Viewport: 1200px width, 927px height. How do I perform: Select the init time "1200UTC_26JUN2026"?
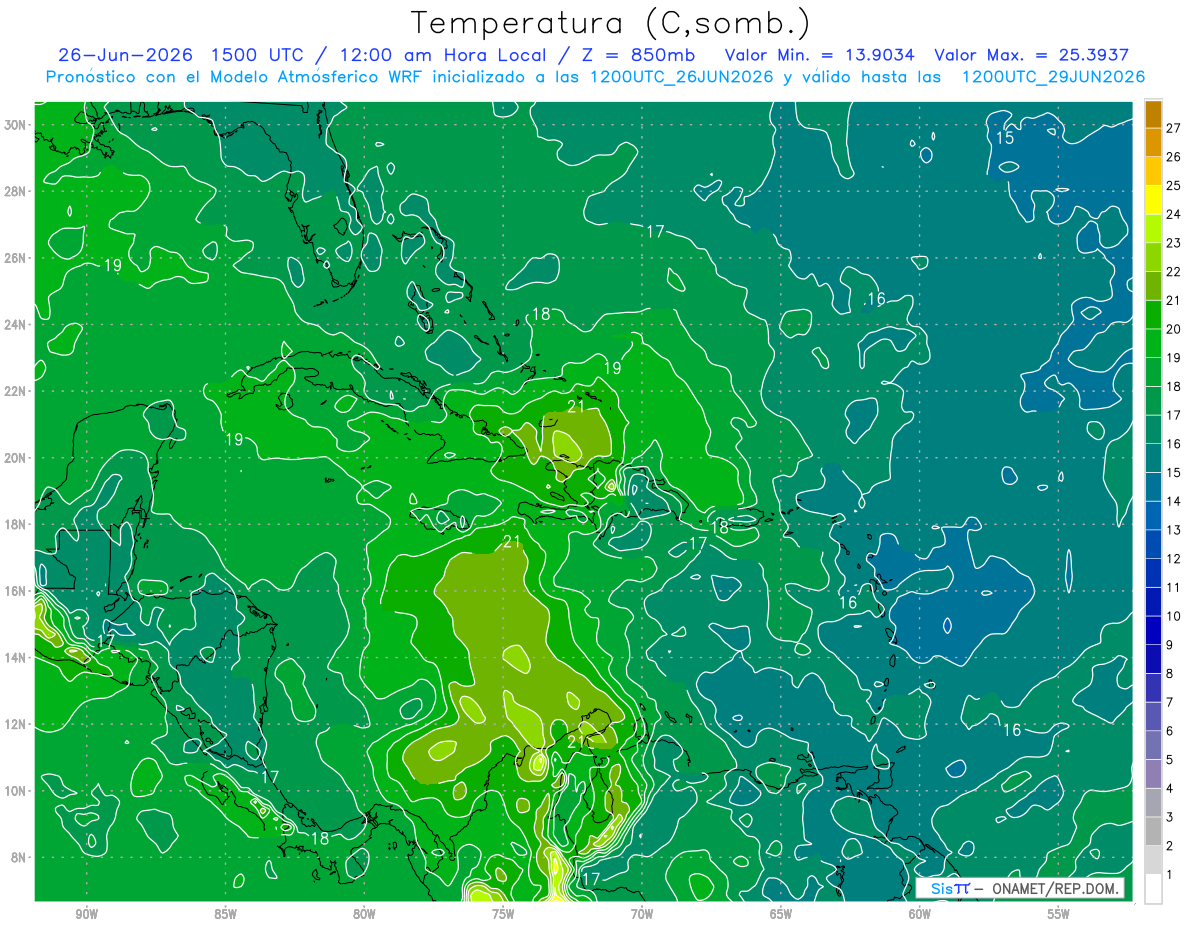pyautogui.click(x=681, y=77)
